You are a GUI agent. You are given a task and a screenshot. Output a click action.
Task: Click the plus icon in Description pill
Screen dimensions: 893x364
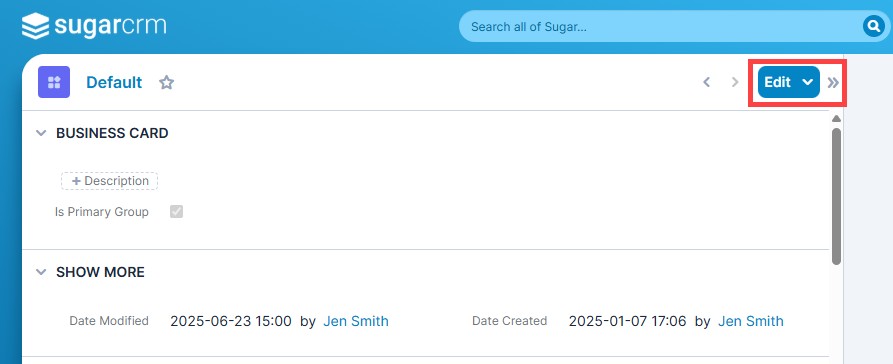(x=76, y=181)
